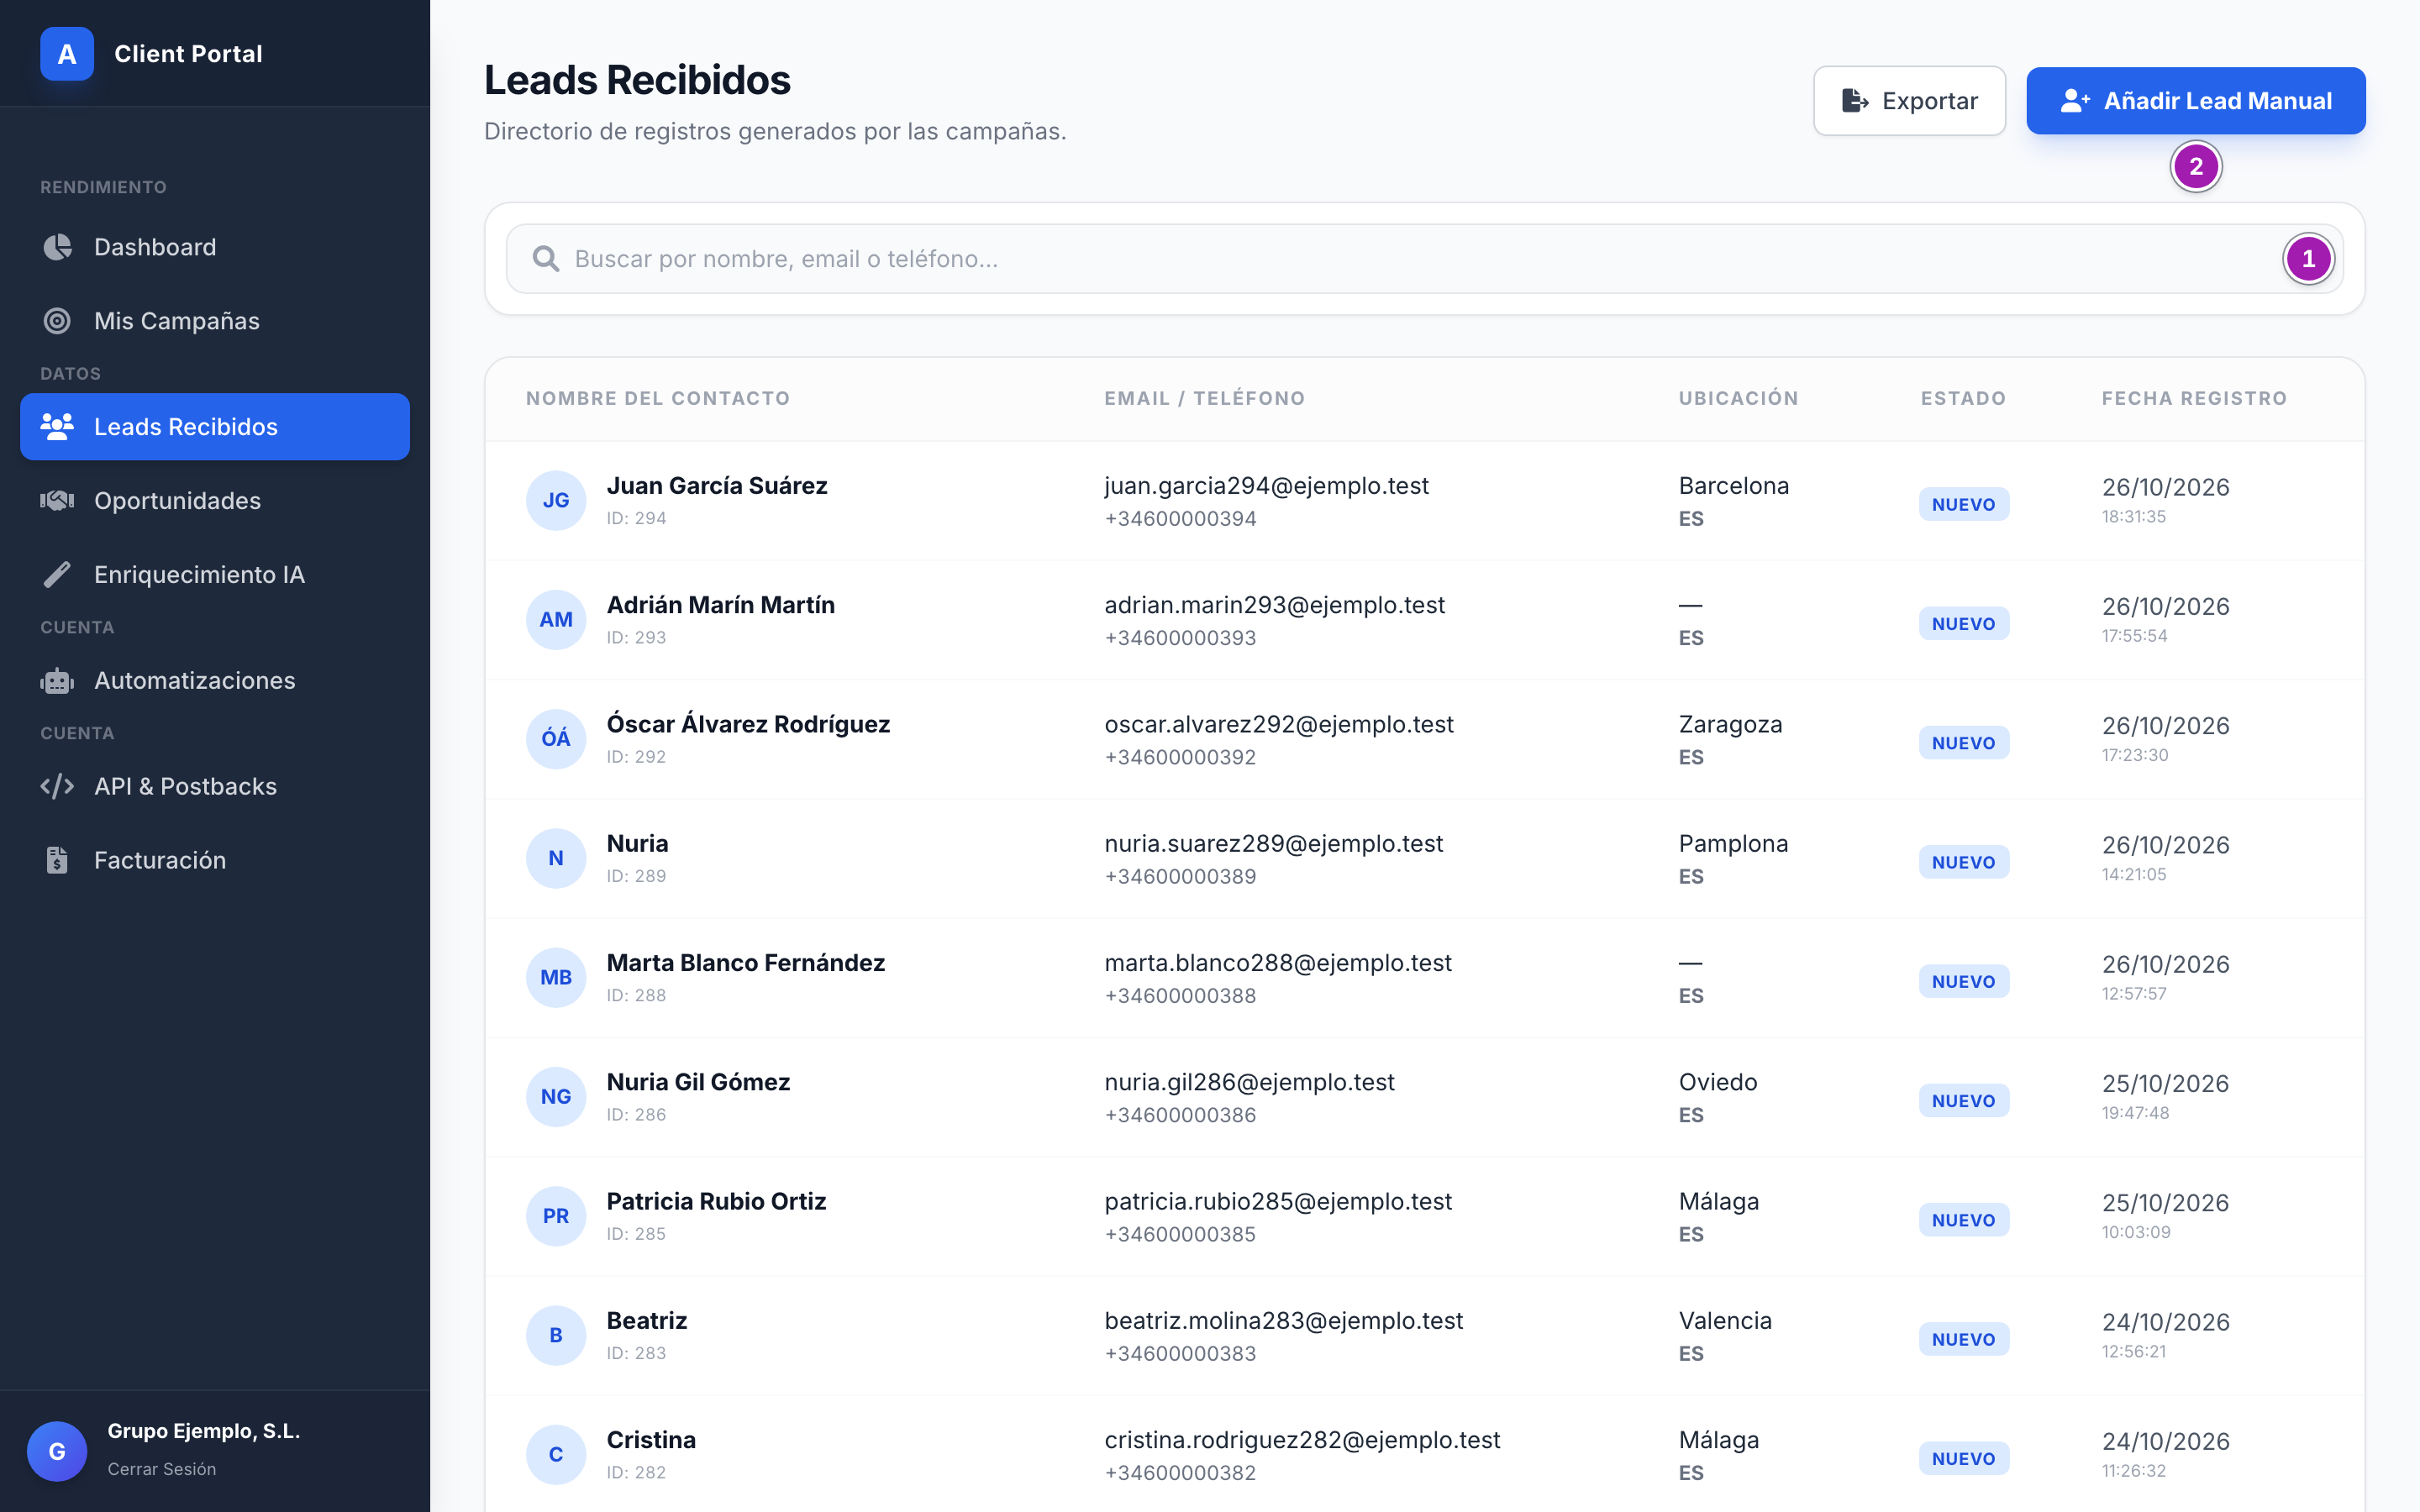Viewport: 2420px width, 1512px height.
Task: Click the Automatizaciones robot icon
Action: 57,681
